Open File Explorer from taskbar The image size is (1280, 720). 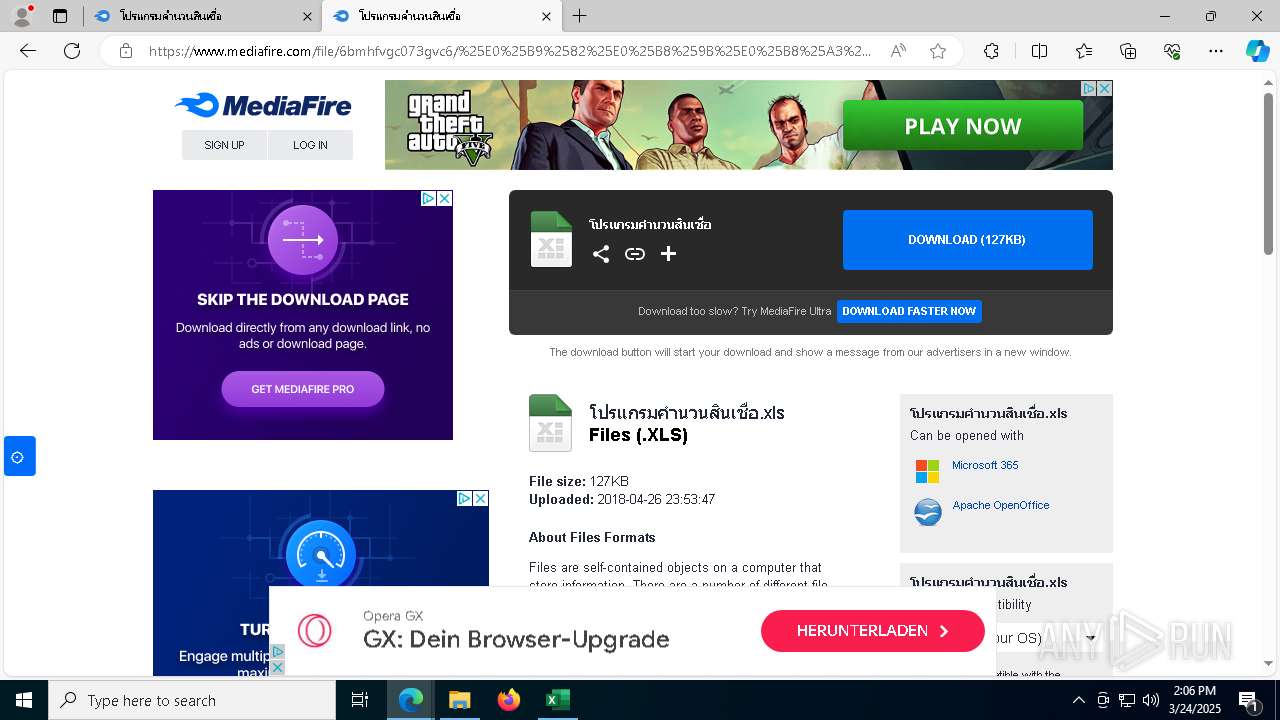459,700
